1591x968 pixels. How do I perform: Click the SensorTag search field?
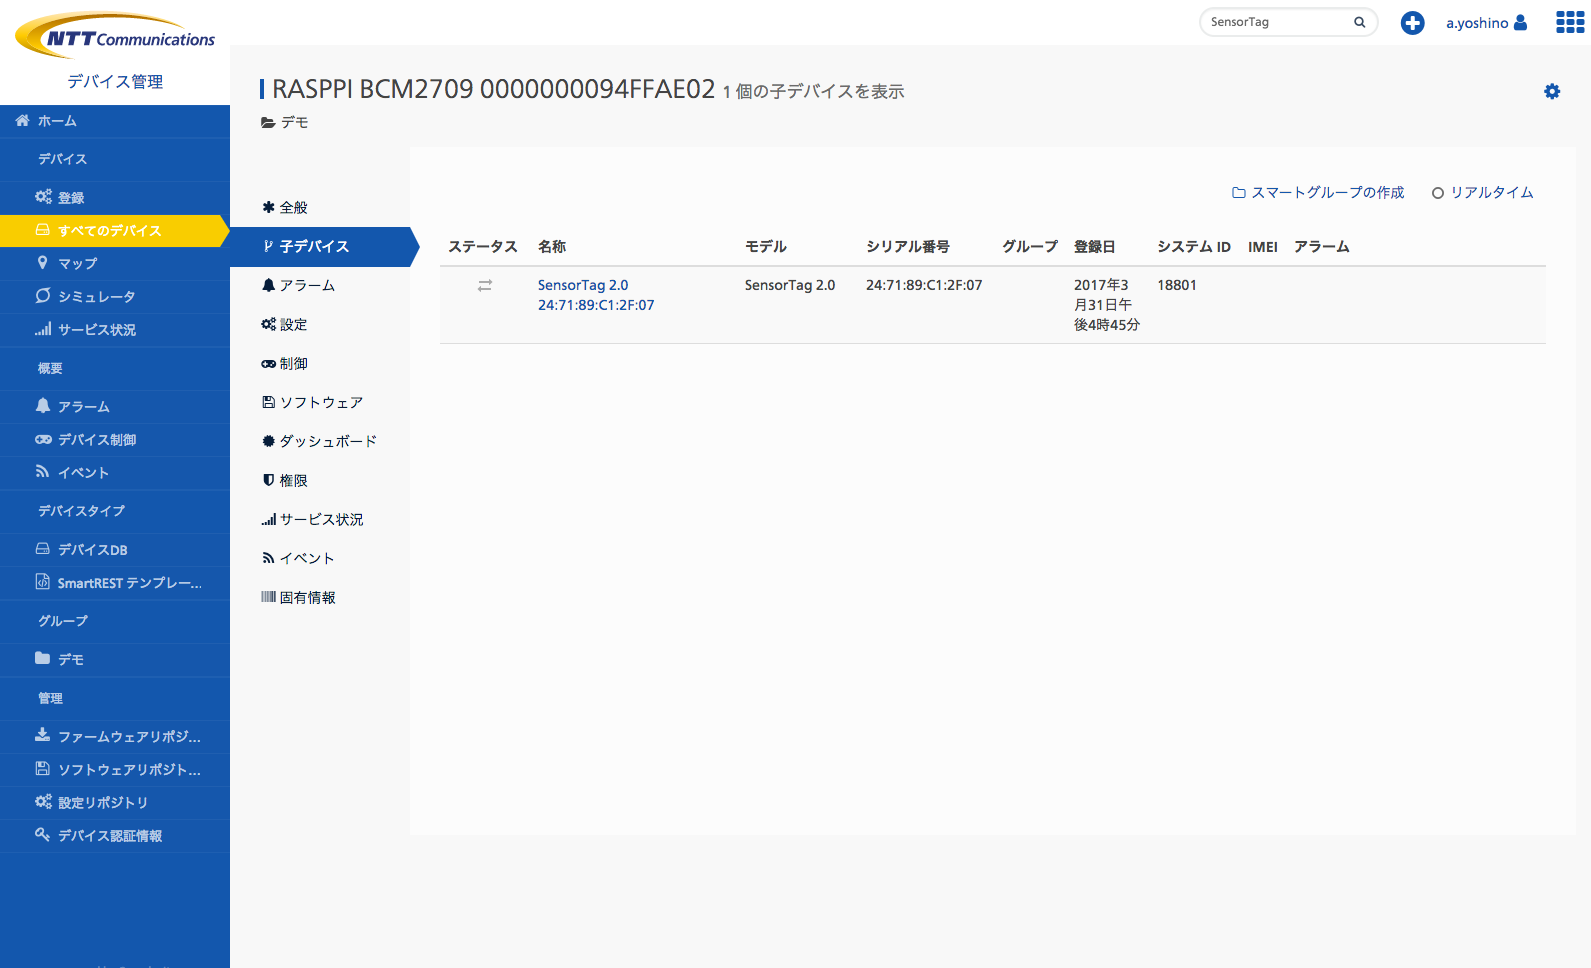1288,22
